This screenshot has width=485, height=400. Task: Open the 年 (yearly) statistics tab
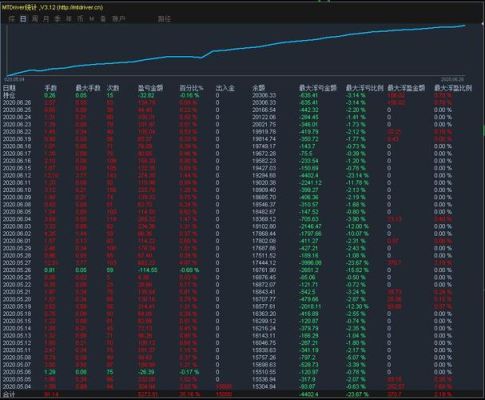69,19
